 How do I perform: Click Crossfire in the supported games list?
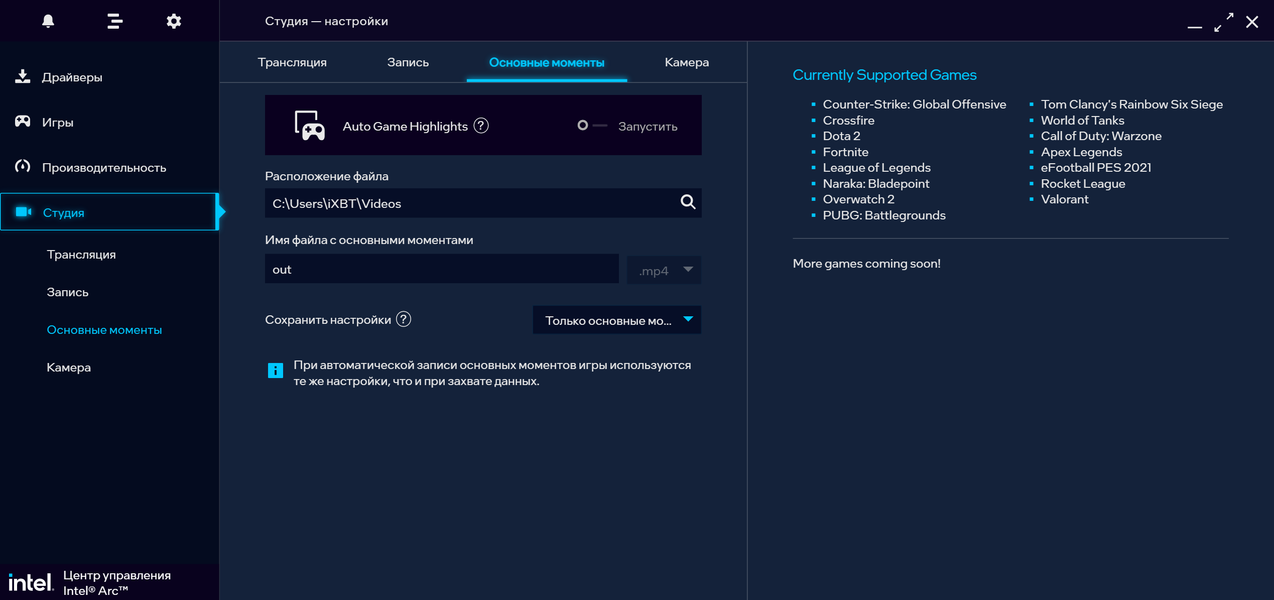[x=849, y=120]
